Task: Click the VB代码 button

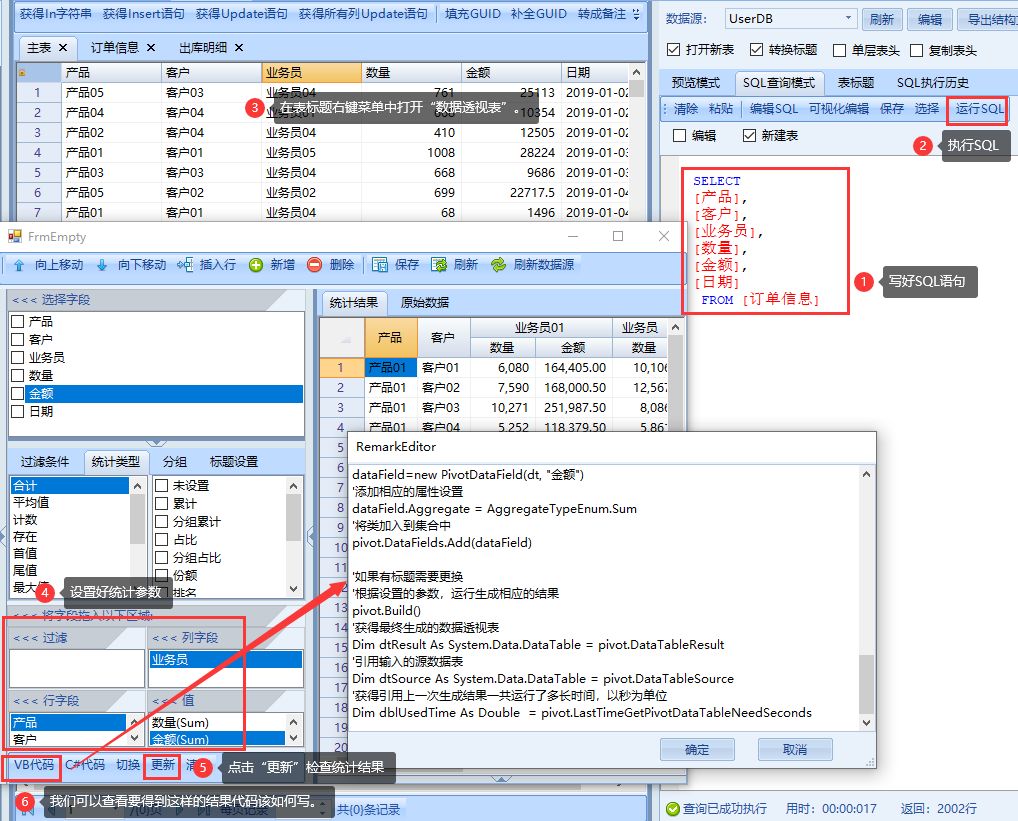Action: 34,765
